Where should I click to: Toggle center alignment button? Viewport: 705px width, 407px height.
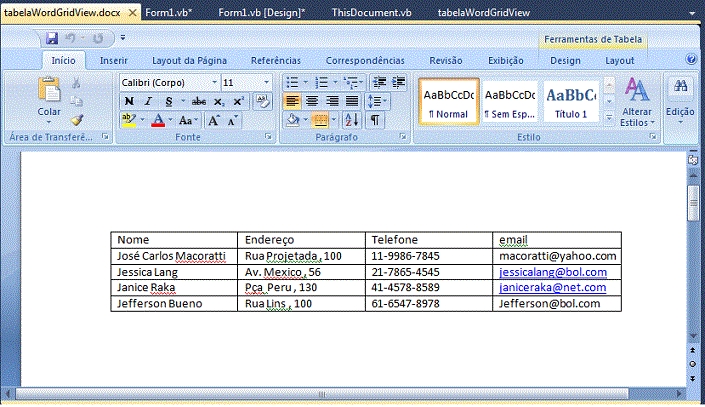[312, 101]
